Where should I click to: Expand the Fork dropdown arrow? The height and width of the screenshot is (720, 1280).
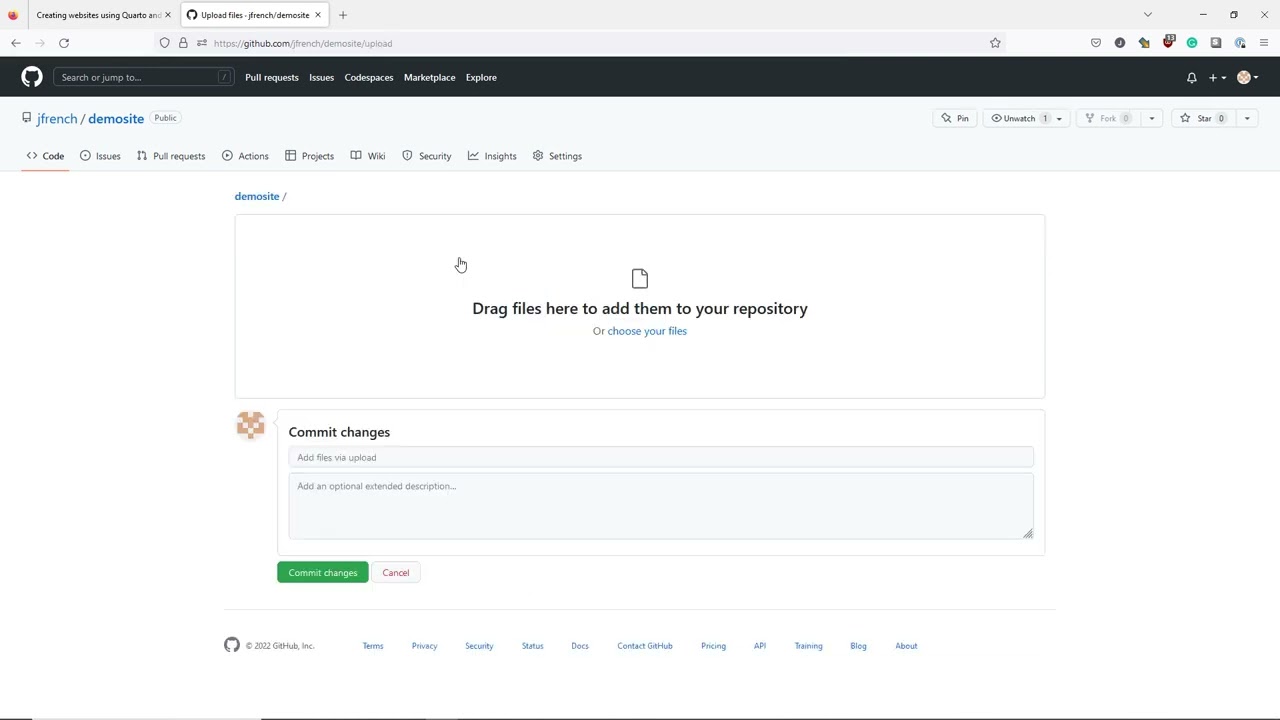(x=1151, y=118)
